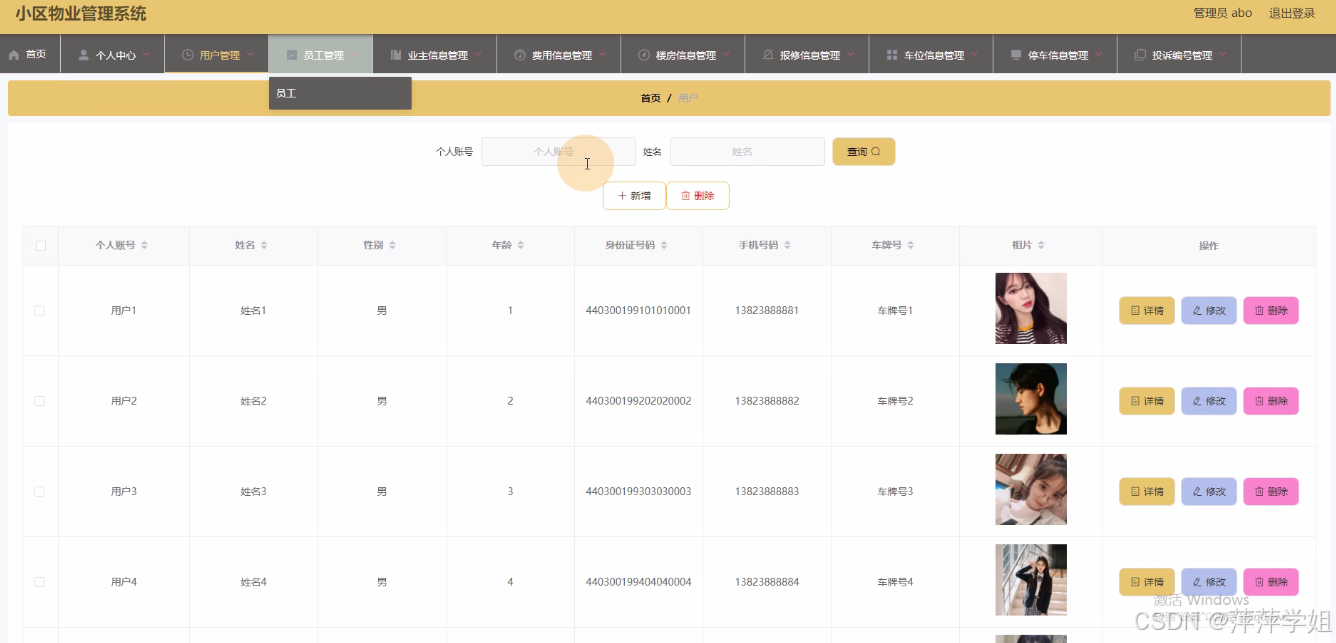Viewport: 1336px width, 643px height.
Task: Click the person icon in 个人中心 menu
Action: (84, 55)
